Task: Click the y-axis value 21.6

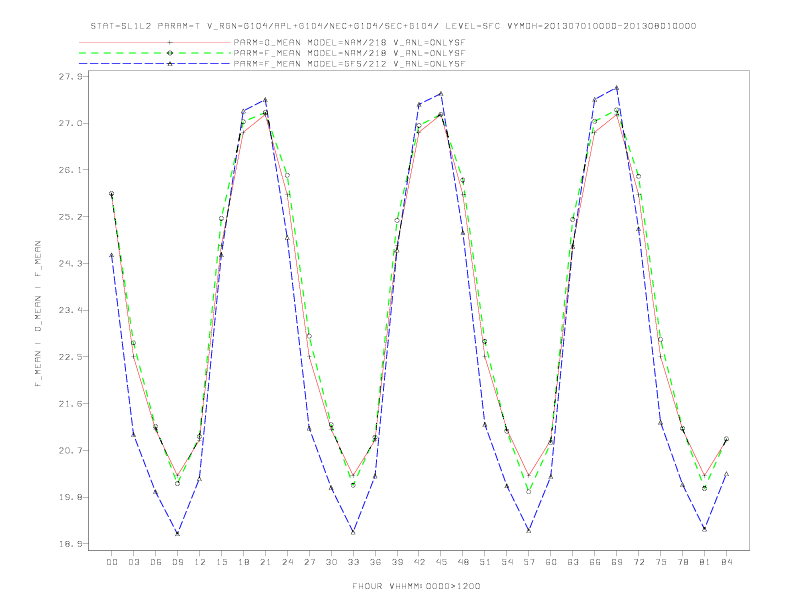Action: pos(70,404)
